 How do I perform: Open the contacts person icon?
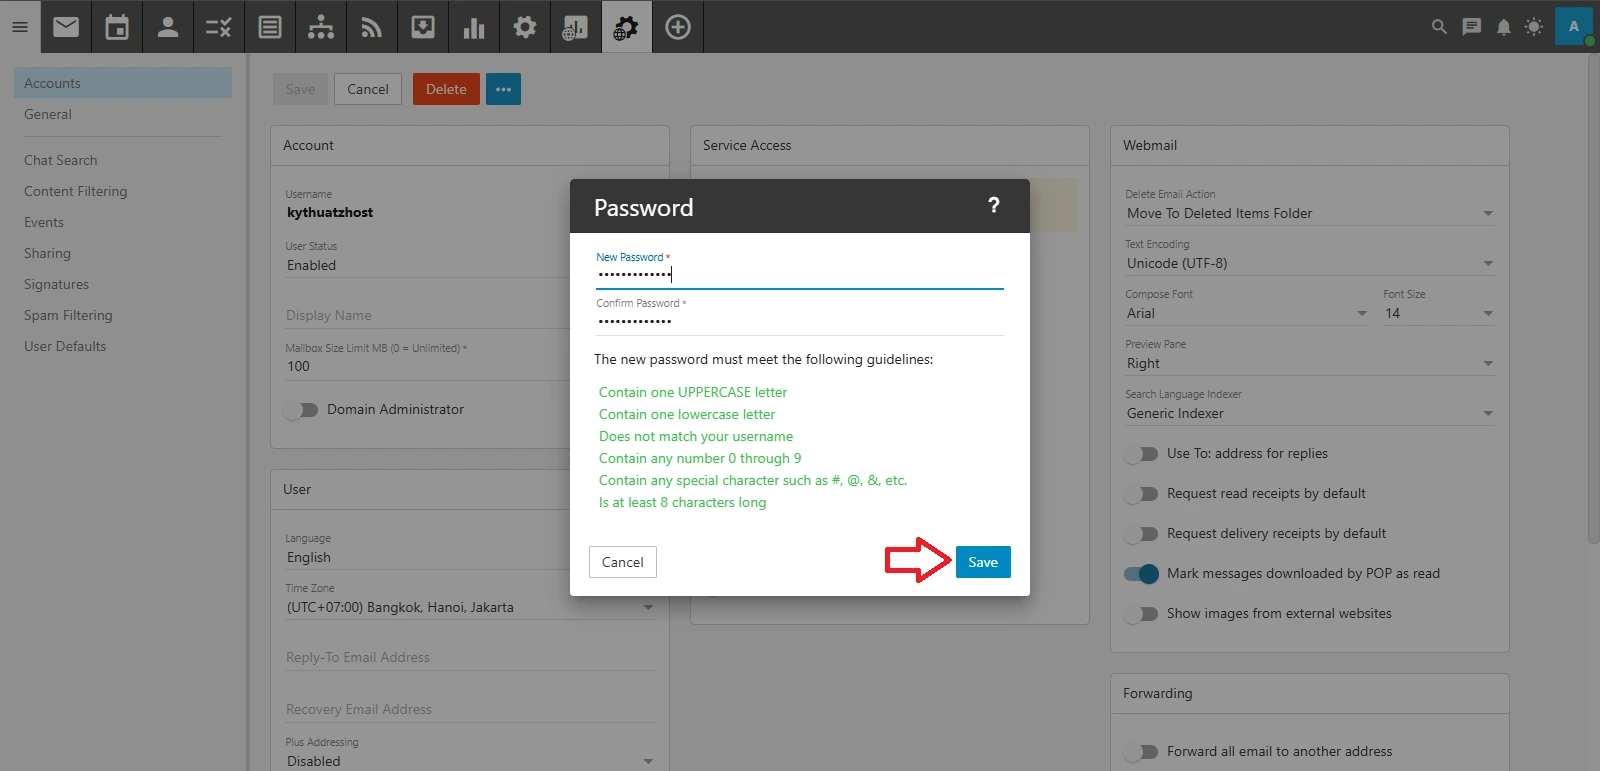coord(168,27)
